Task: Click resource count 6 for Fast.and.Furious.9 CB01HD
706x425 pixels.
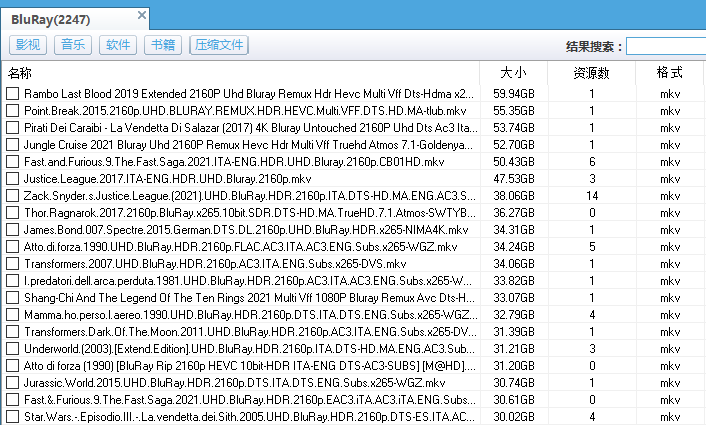Action: tap(592, 162)
